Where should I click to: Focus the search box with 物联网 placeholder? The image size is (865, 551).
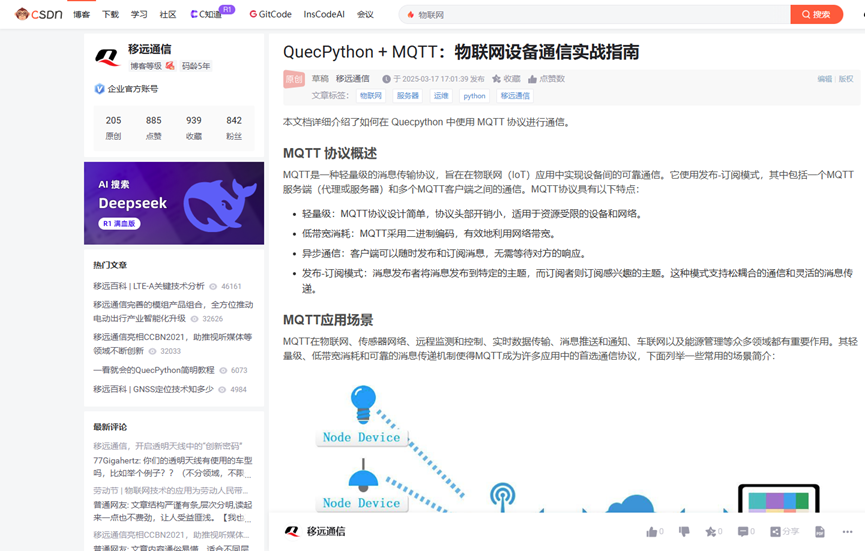point(594,14)
